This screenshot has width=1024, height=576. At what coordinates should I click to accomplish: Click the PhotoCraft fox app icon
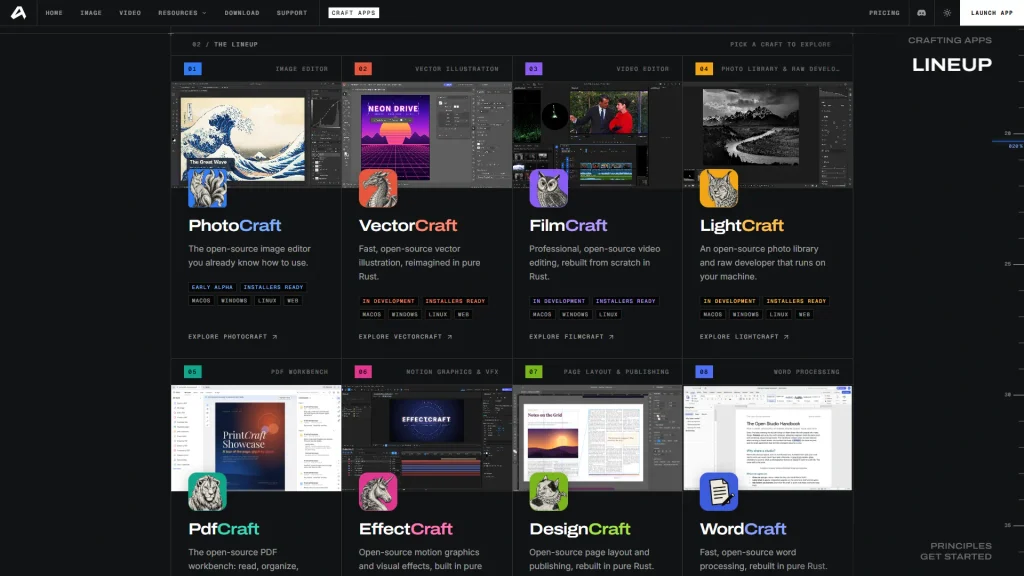click(208, 188)
